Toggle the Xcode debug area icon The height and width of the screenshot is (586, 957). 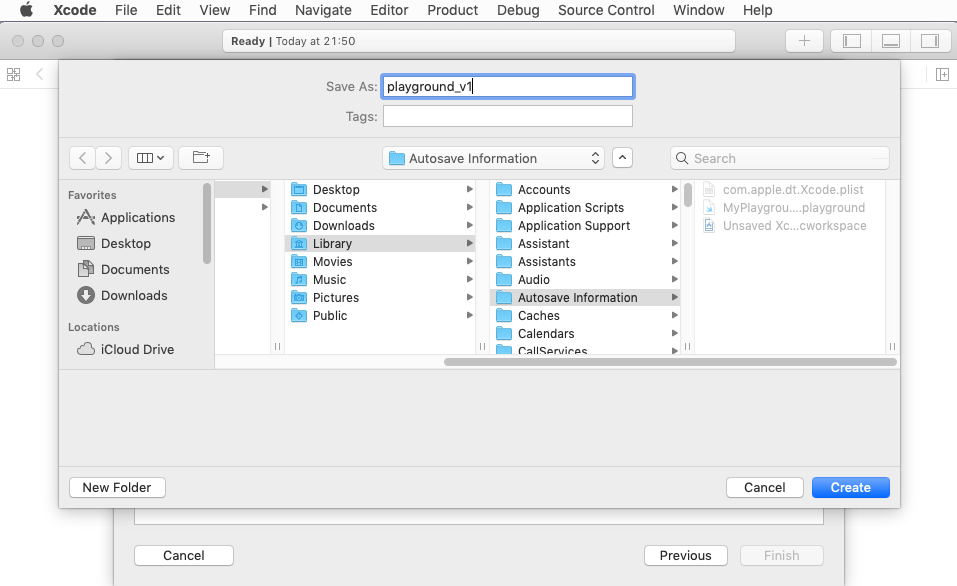pyautogui.click(x=891, y=41)
